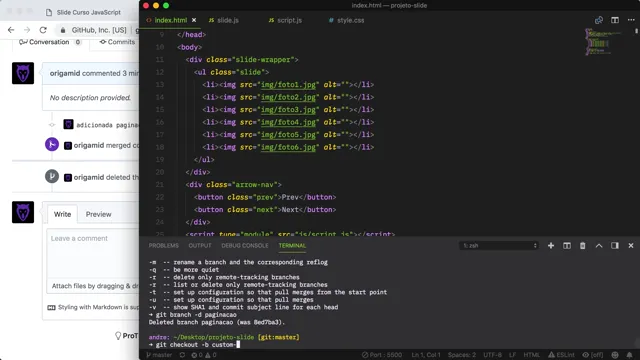Click the editor vertical scrollbar marker
The image size is (640, 360).
point(636,31)
